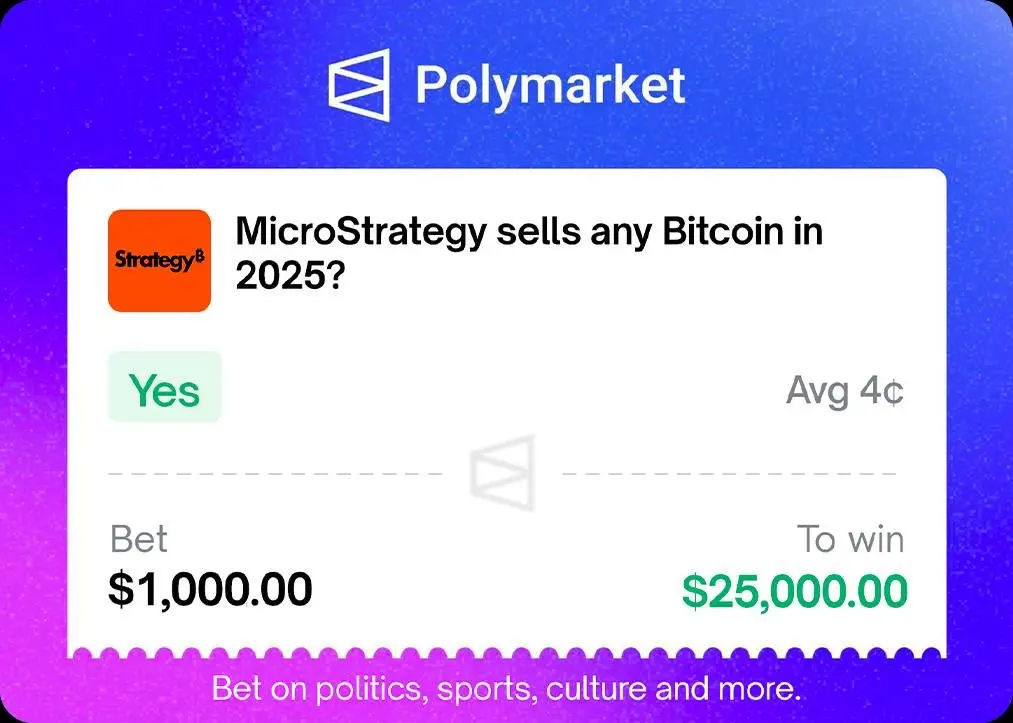Click the Bet label
The height and width of the screenshot is (723, 1013).
point(139,540)
